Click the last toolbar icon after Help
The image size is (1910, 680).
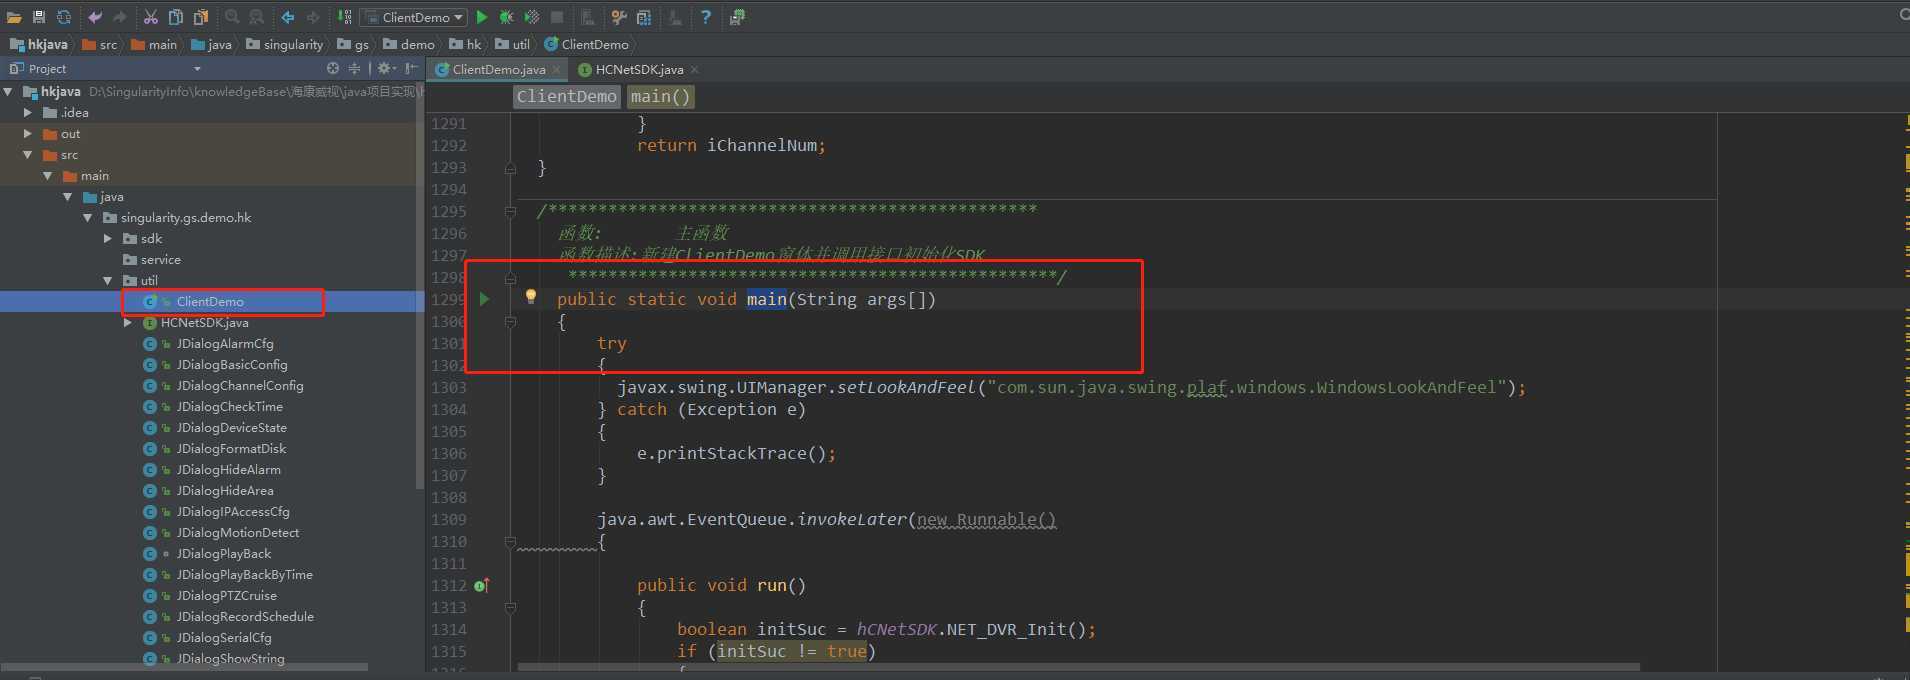(x=737, y=17)
